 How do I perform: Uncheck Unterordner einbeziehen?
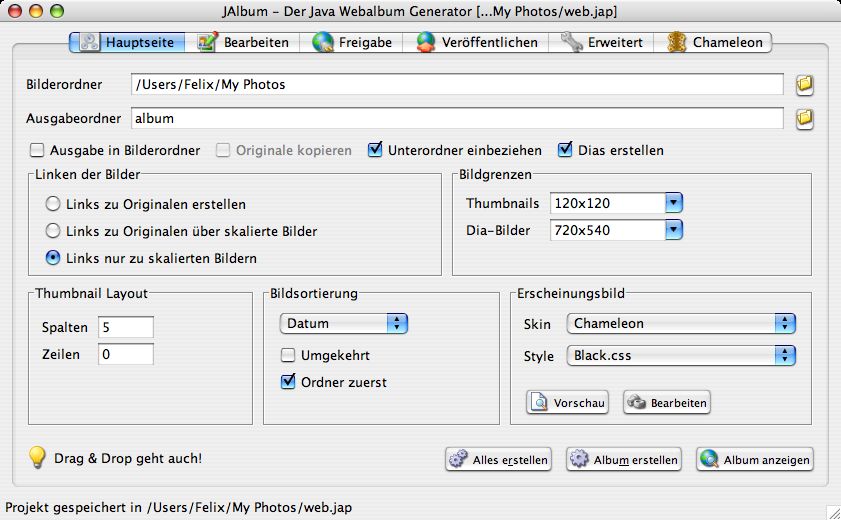point(375,150)
